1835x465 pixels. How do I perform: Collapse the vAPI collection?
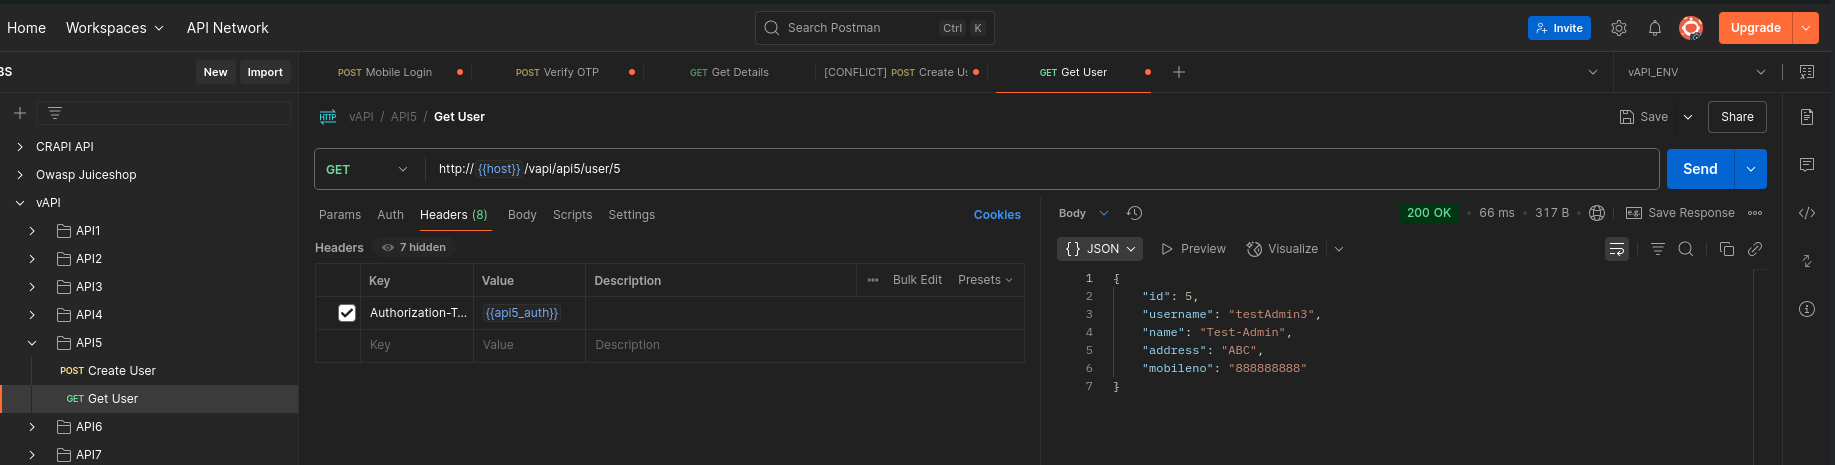click(20, 202)
